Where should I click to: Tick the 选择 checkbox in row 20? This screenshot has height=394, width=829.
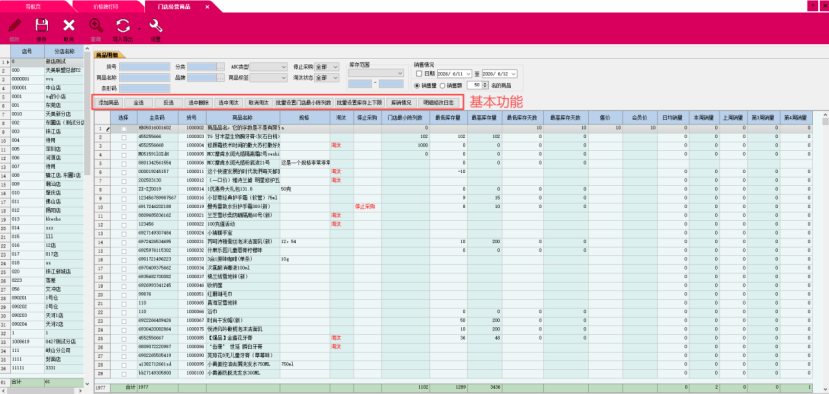pos(124,294)
